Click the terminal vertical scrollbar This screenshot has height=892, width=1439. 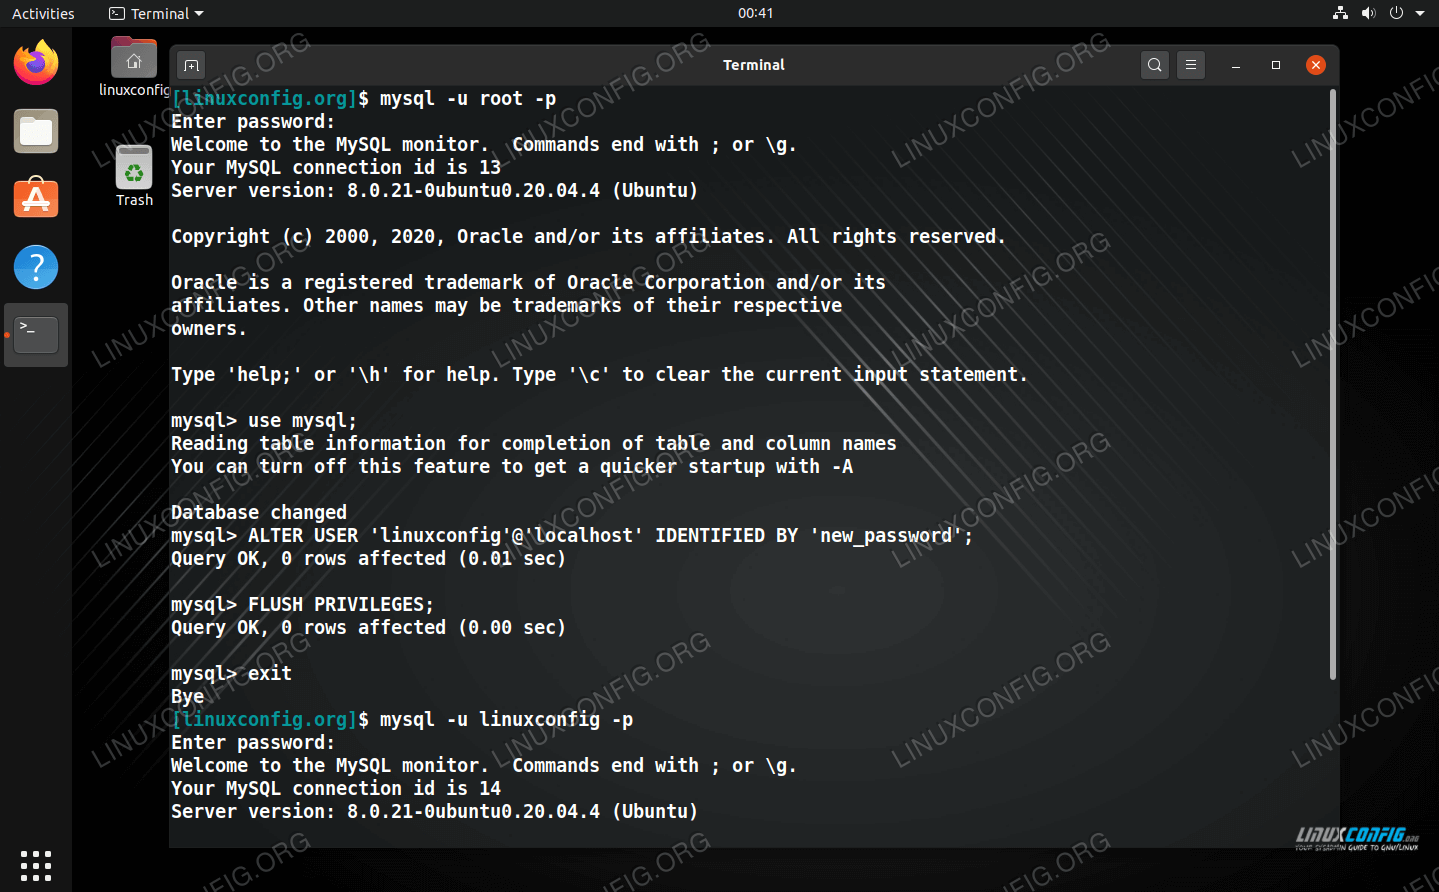click(x=1333, y=384)
